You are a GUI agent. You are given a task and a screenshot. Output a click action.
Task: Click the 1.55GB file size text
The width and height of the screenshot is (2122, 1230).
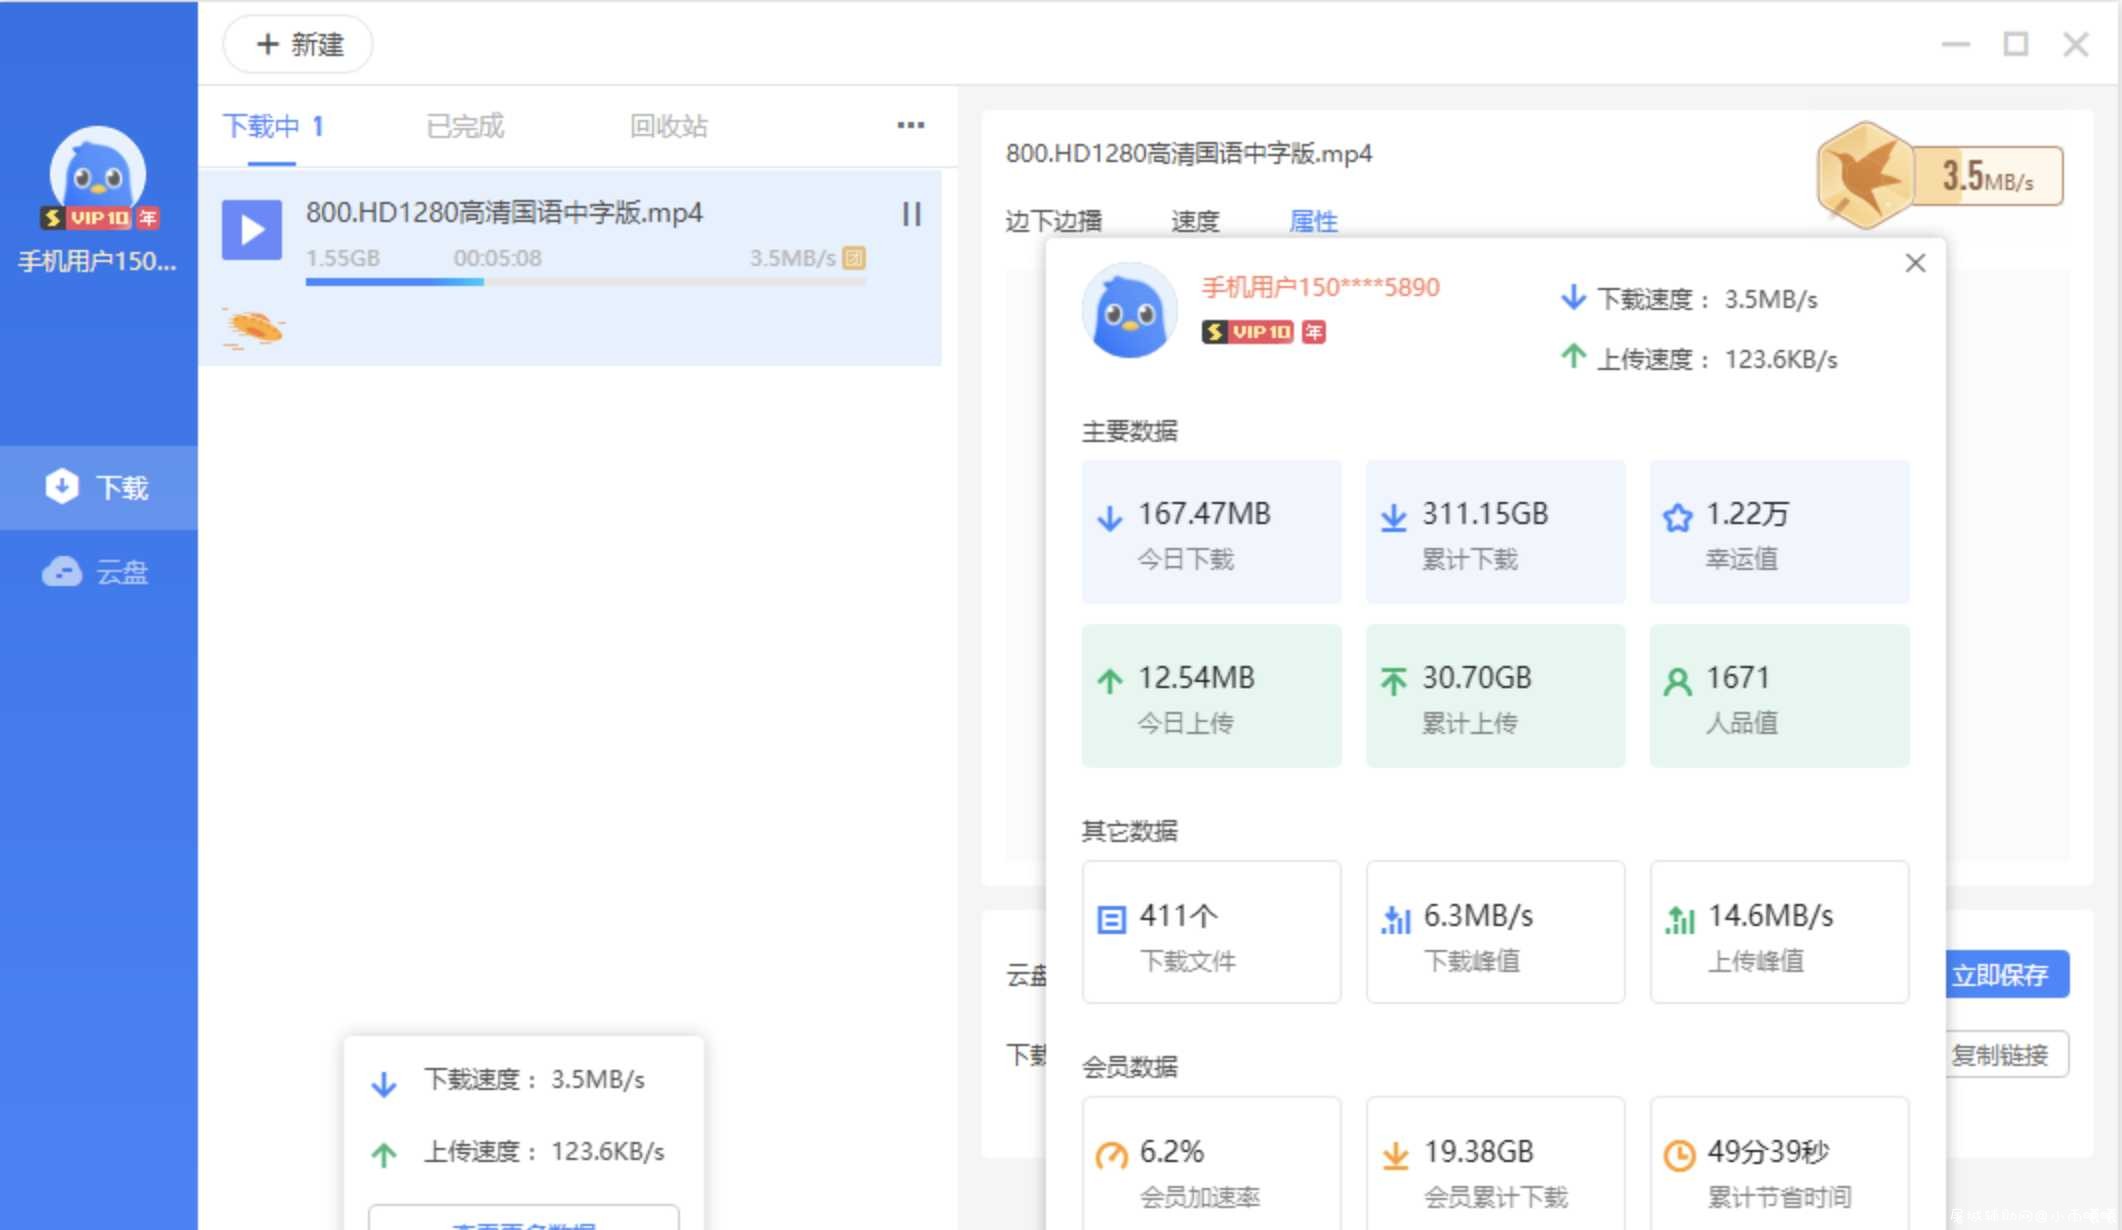(343, 258)
